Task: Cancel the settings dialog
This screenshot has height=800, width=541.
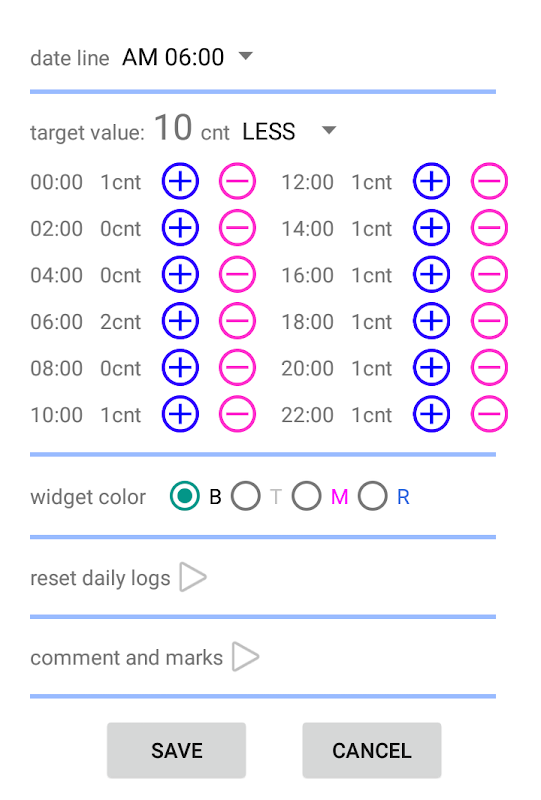Action: 372,751
